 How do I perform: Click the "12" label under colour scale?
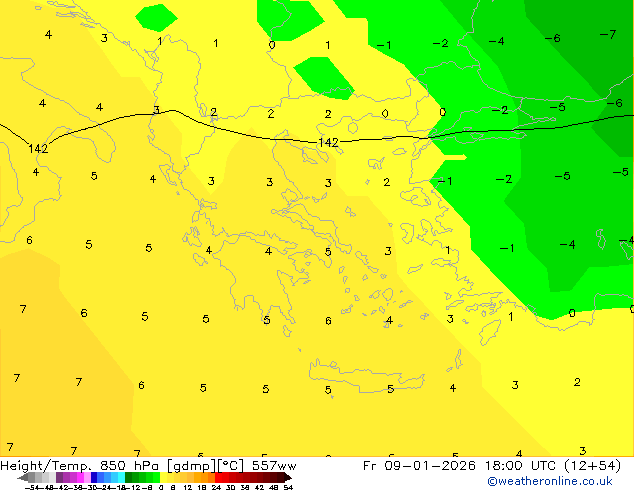click(188, 488)
